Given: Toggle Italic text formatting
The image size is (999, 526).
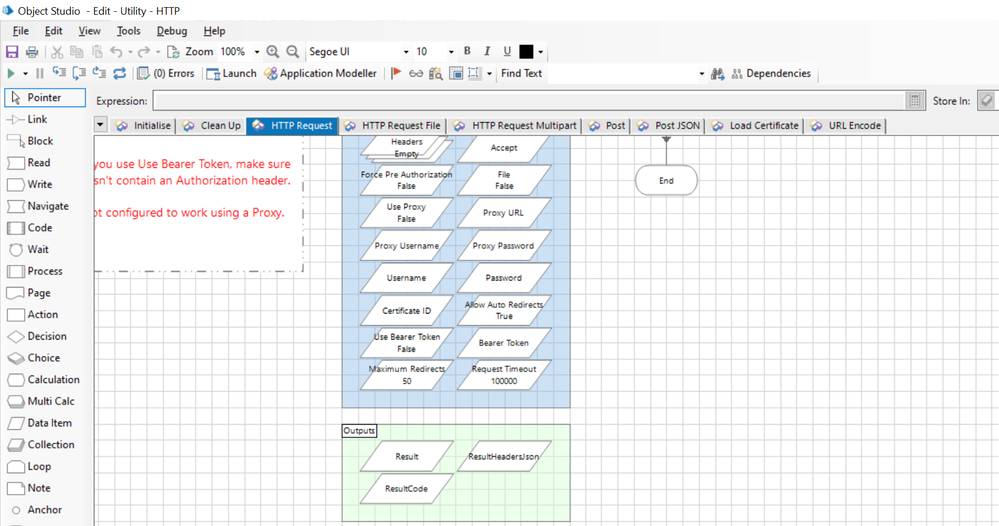Looking at the screenshot, I should pos(487,52).
